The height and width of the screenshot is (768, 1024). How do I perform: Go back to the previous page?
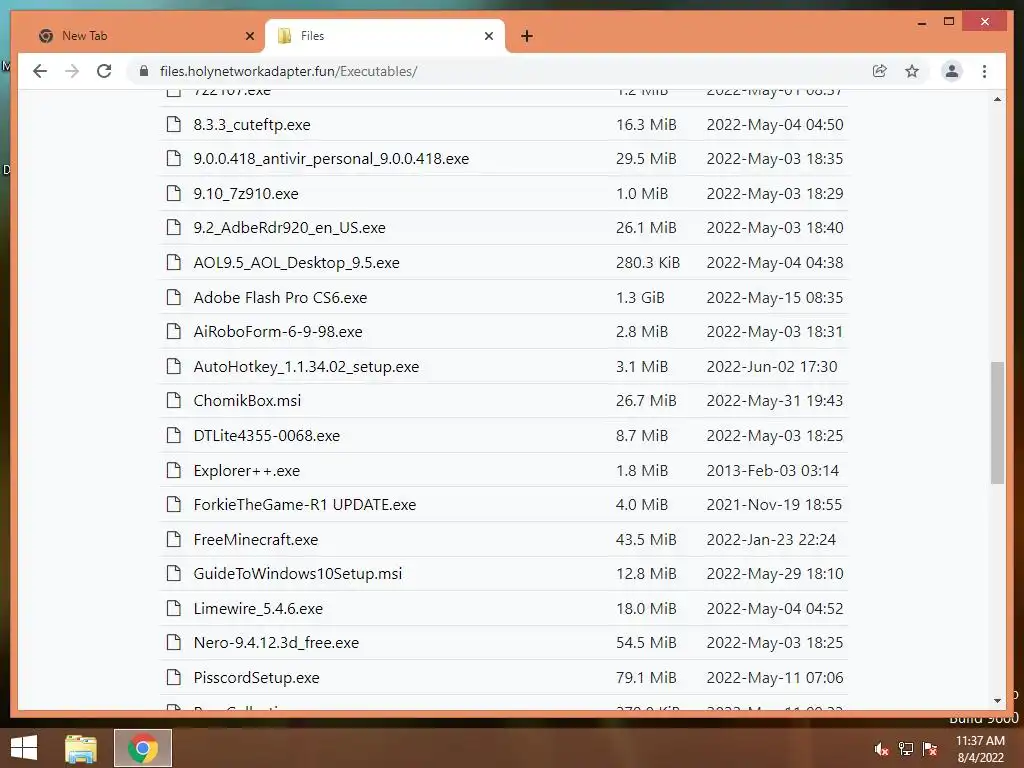(40, 71)
